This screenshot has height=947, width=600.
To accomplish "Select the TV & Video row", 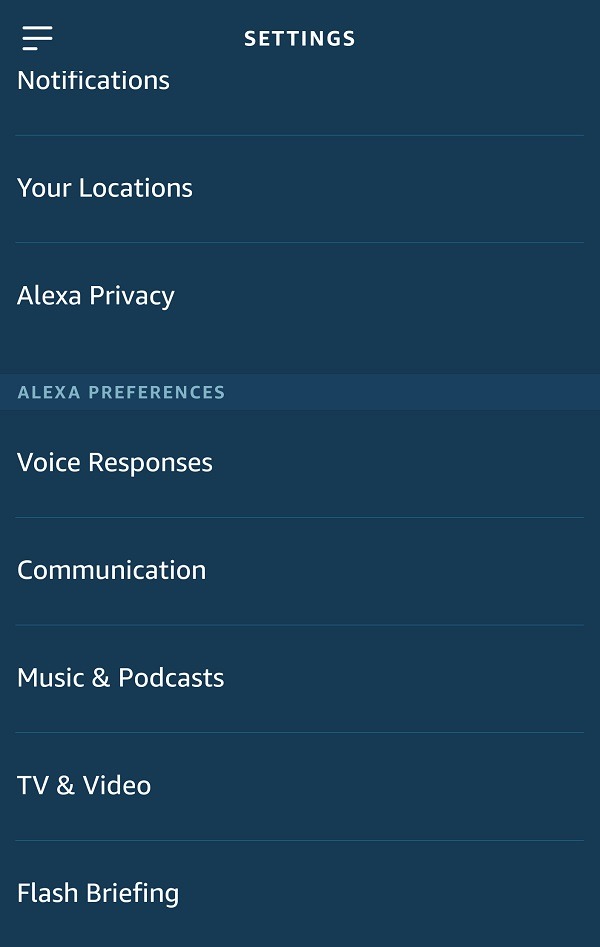I will tap(84, 785).
